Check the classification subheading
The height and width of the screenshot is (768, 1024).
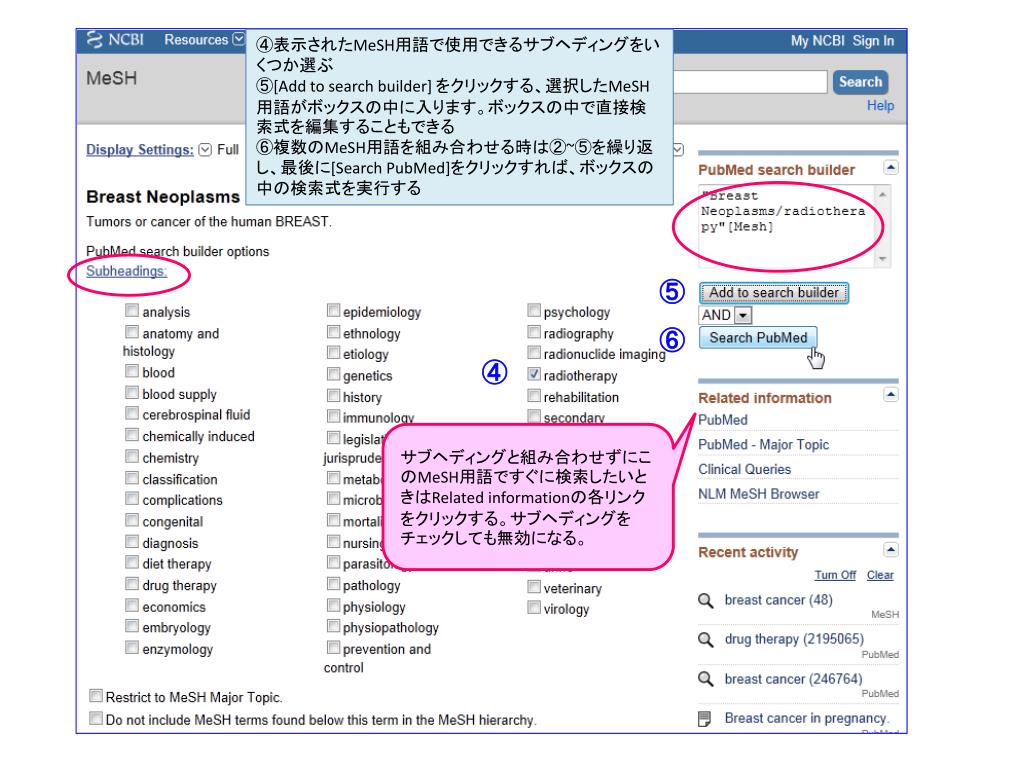[x=132, y=477]
